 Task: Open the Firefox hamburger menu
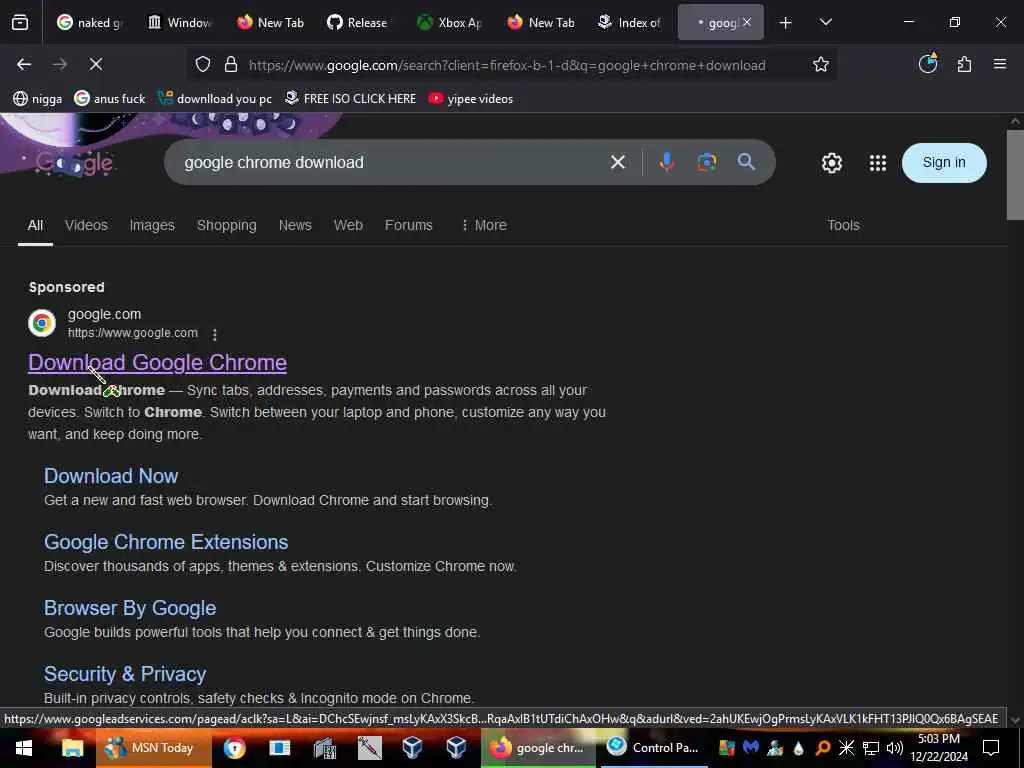[1000, 64]
